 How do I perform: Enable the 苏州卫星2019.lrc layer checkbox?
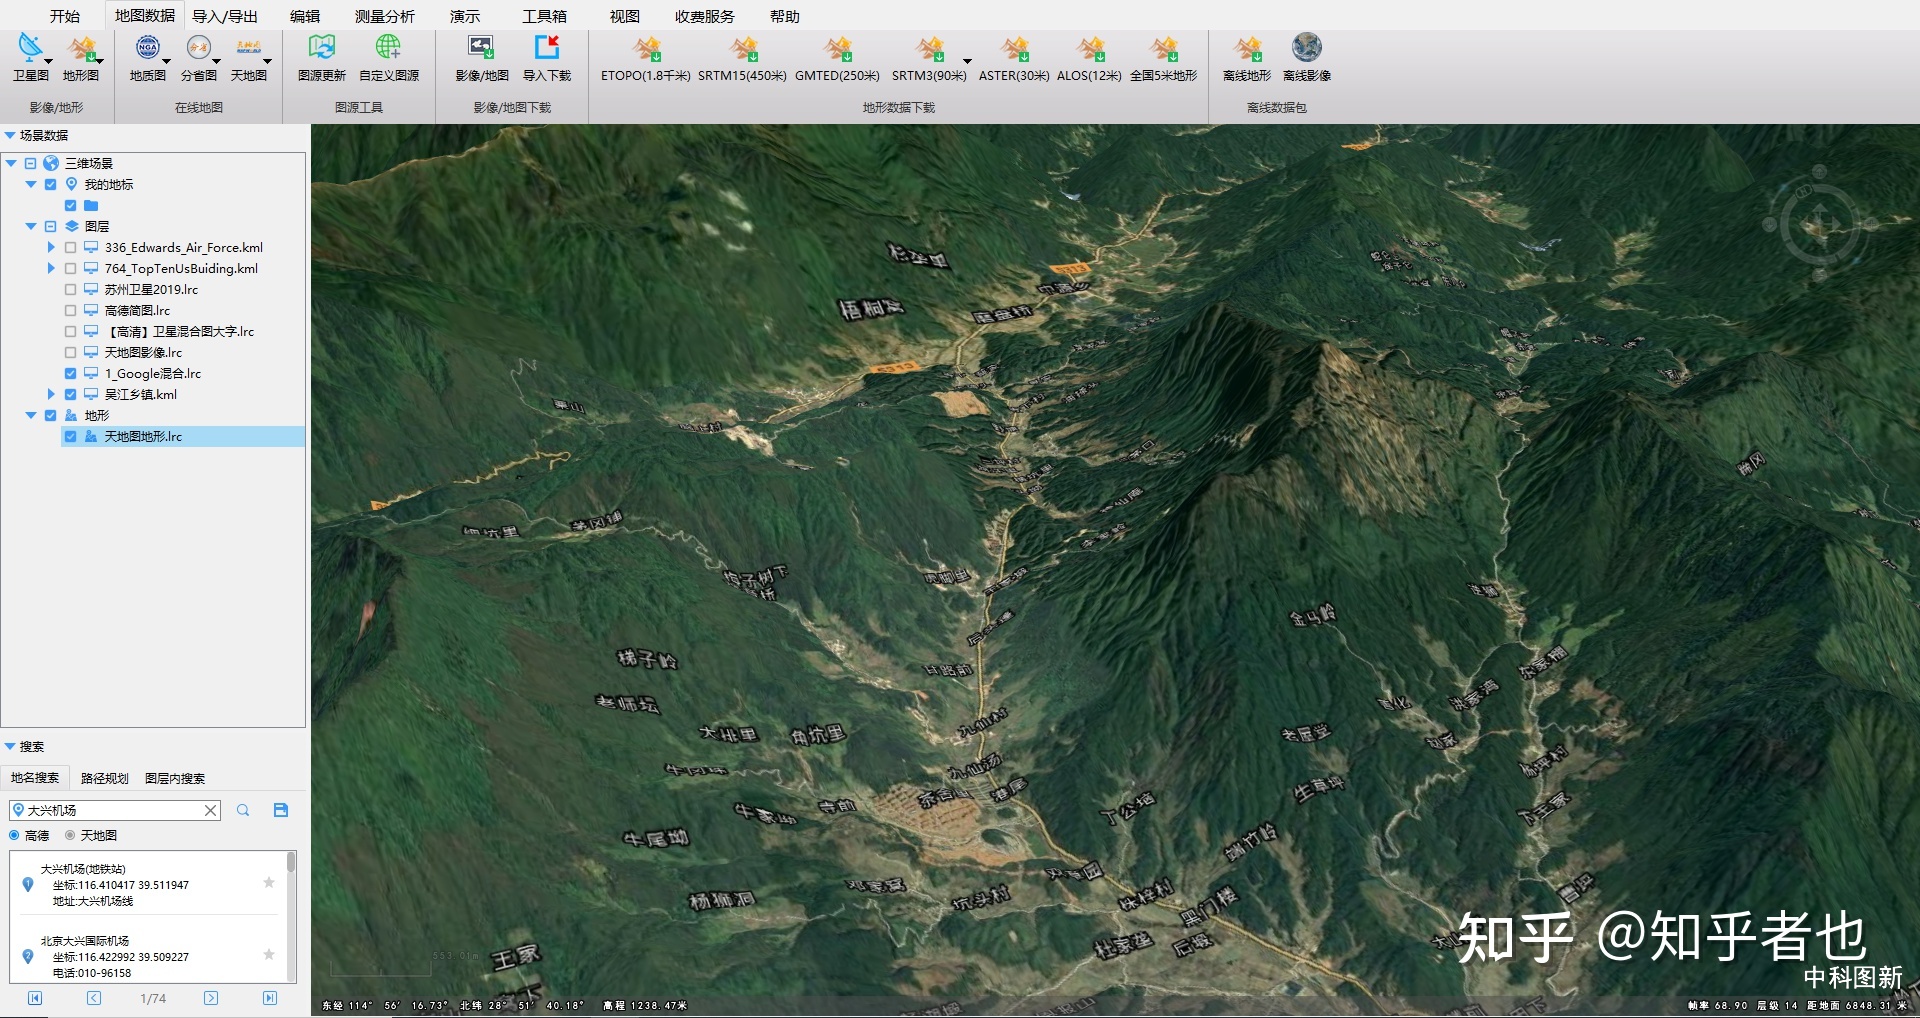[70, 290]
